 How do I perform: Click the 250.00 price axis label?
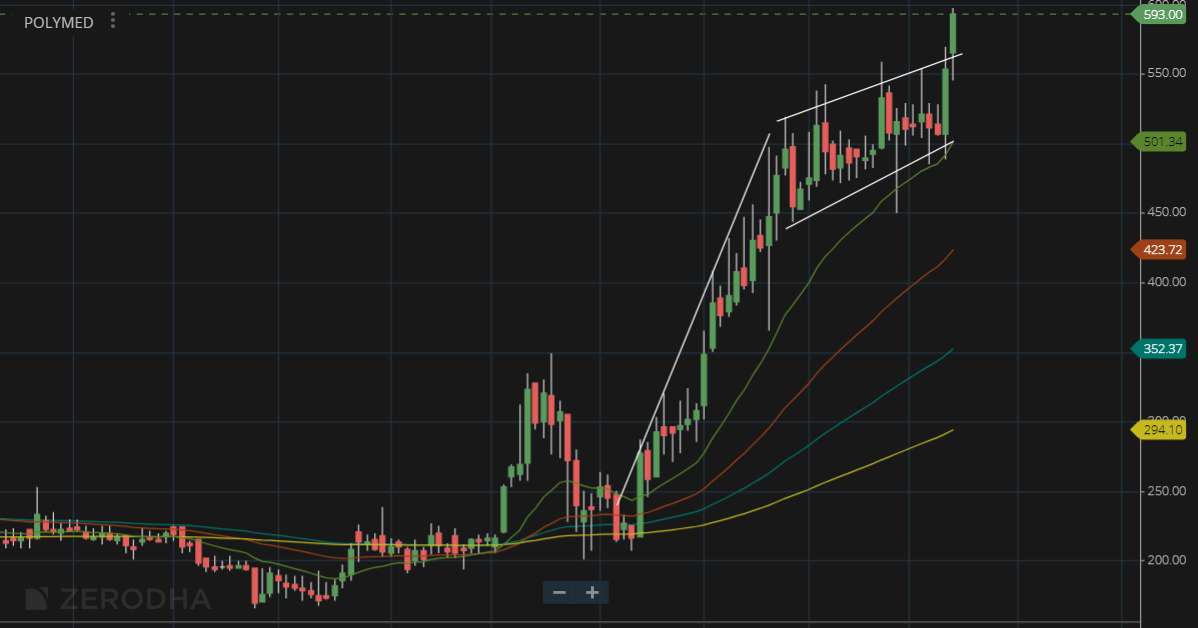[x=1165, y=491]
